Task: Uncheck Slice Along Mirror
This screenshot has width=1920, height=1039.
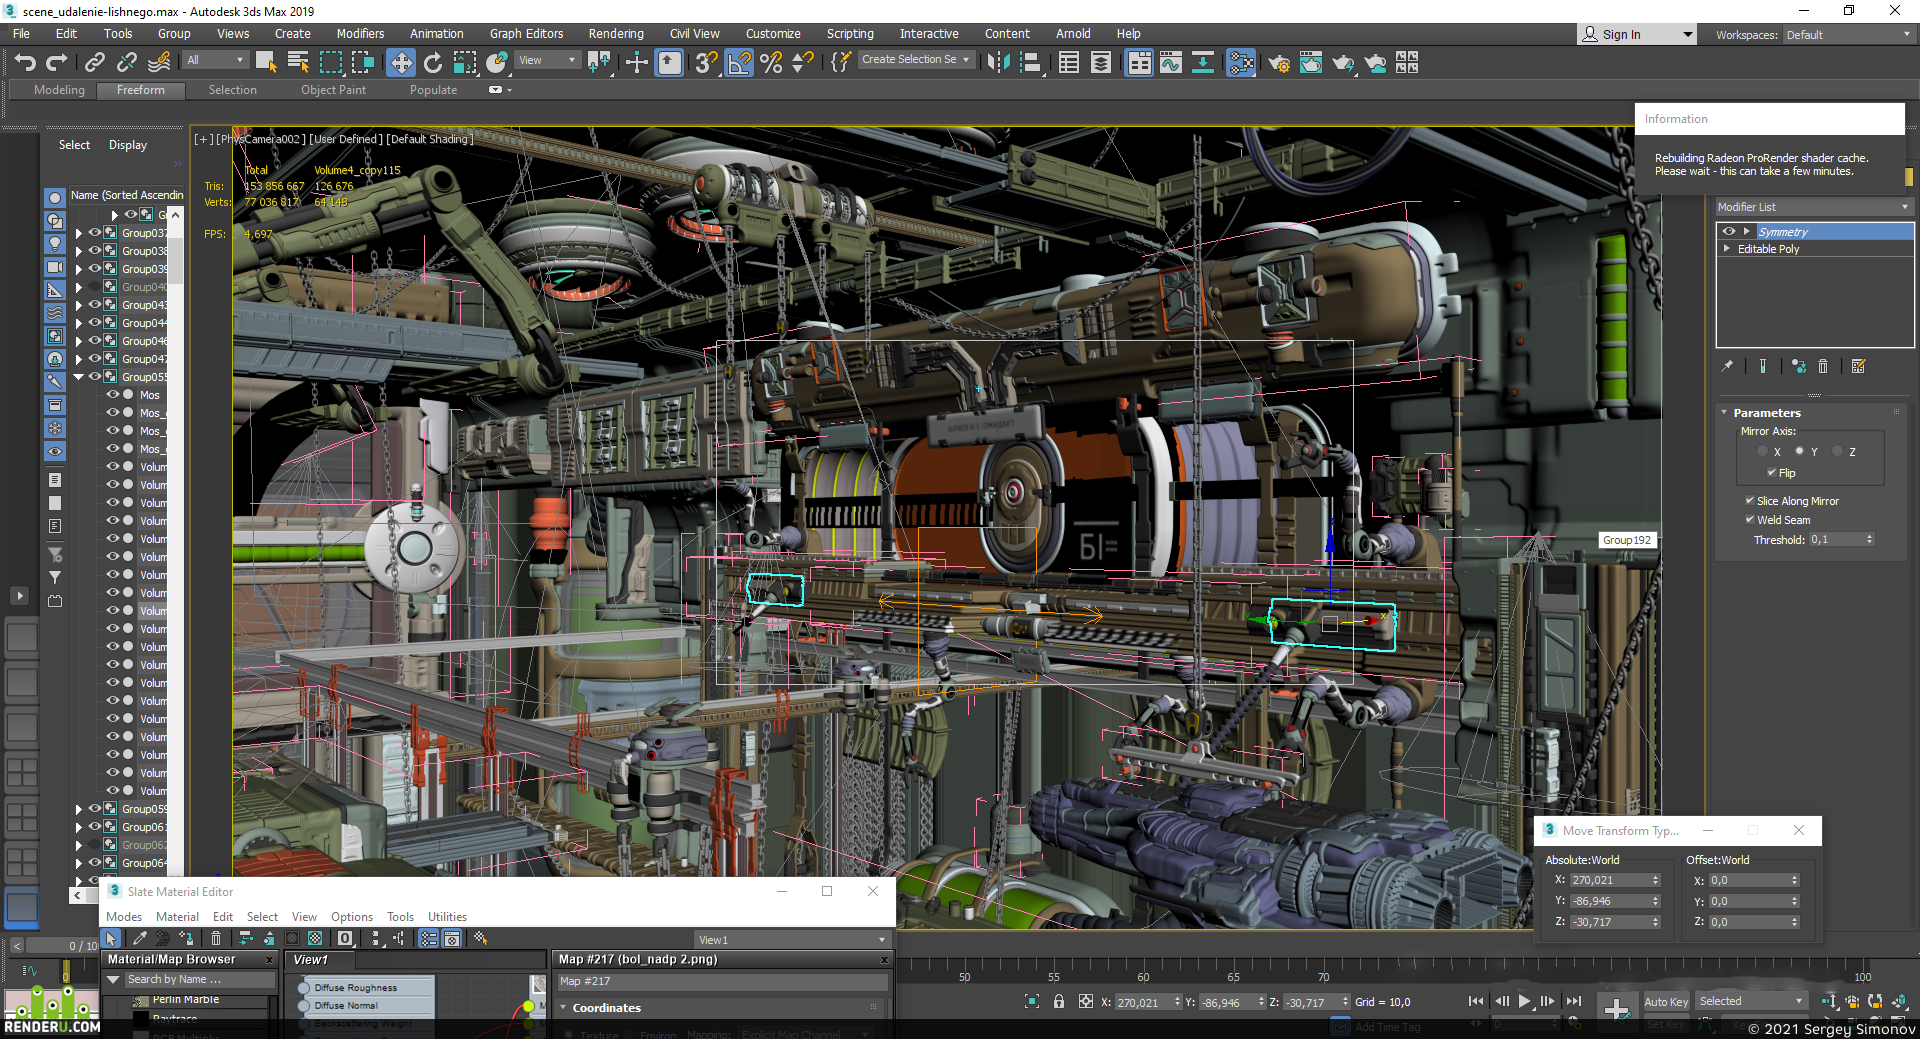Action: [1750, 501]
